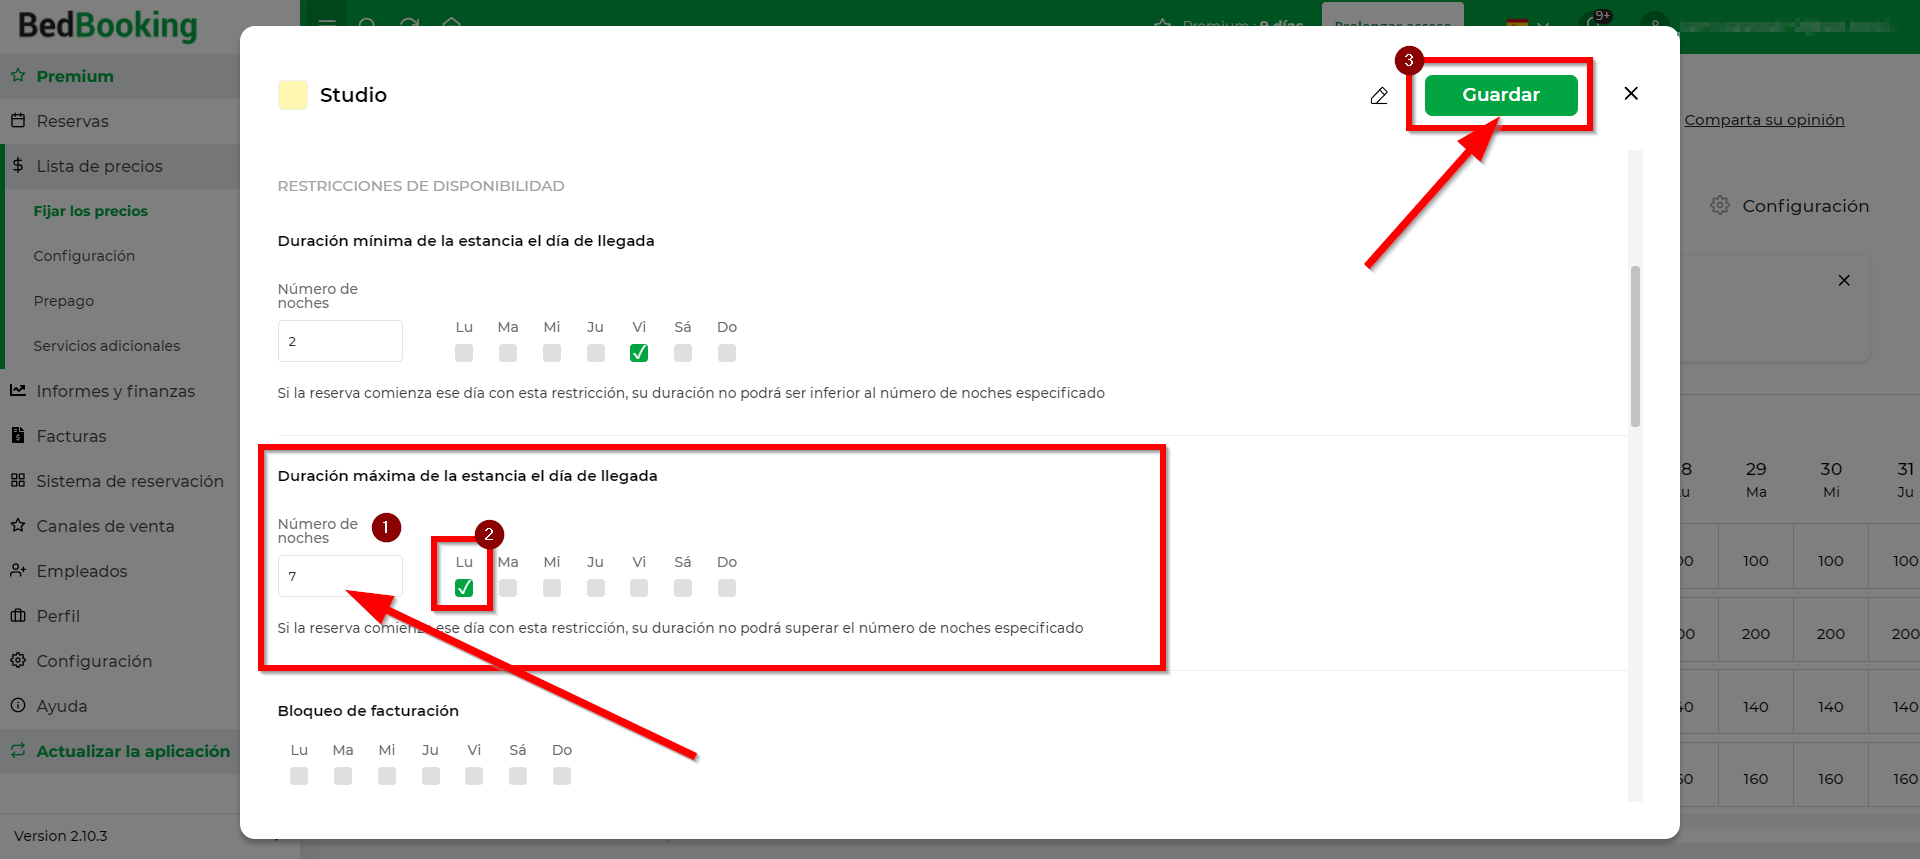Check Lu under Bloqueo de facturación

[299, 776]
